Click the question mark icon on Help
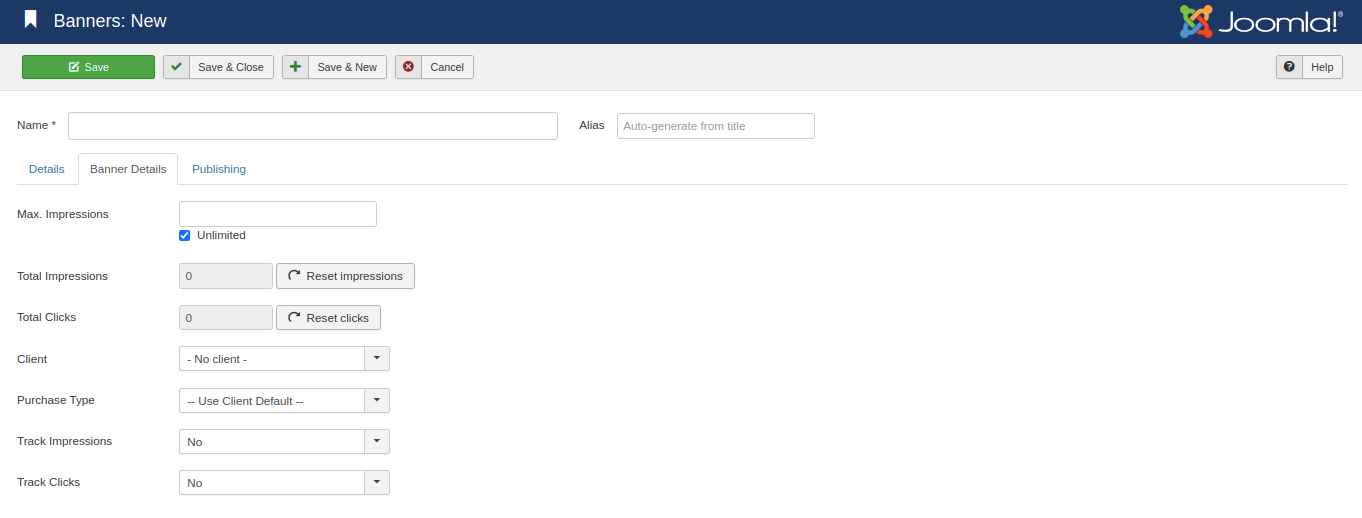The width and height of the screenshot is (1362, 518). (x=1289, y=67)
